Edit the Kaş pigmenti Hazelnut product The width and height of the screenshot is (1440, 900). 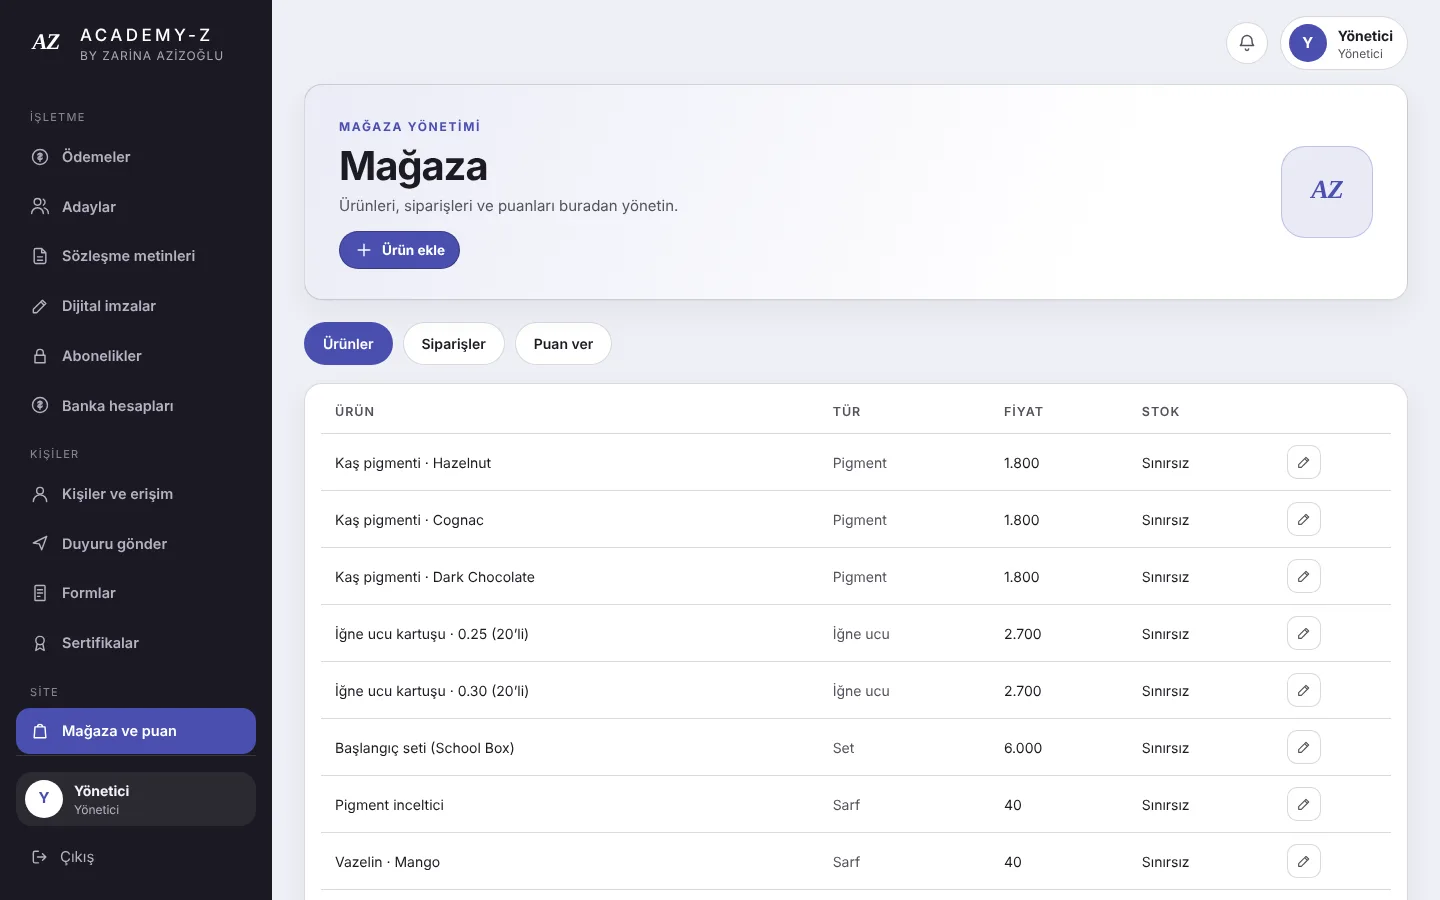click(1304, 462)
